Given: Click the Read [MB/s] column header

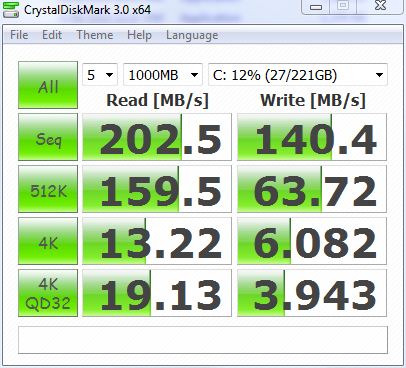Looking at the screenshot, I should pos(157,100).
